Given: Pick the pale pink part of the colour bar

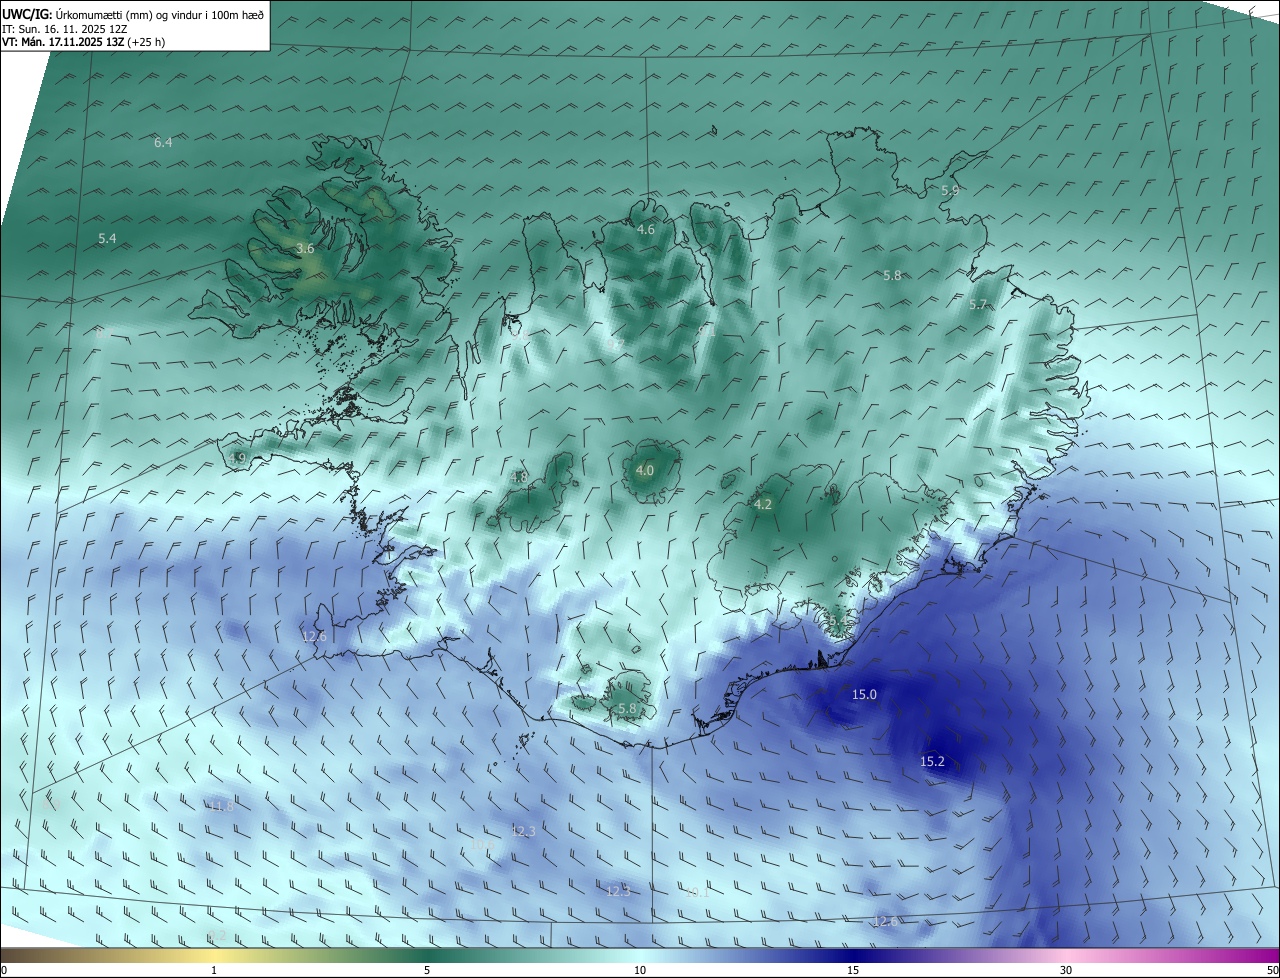Looking at the screenshot, I should (x=1066, y=956).
